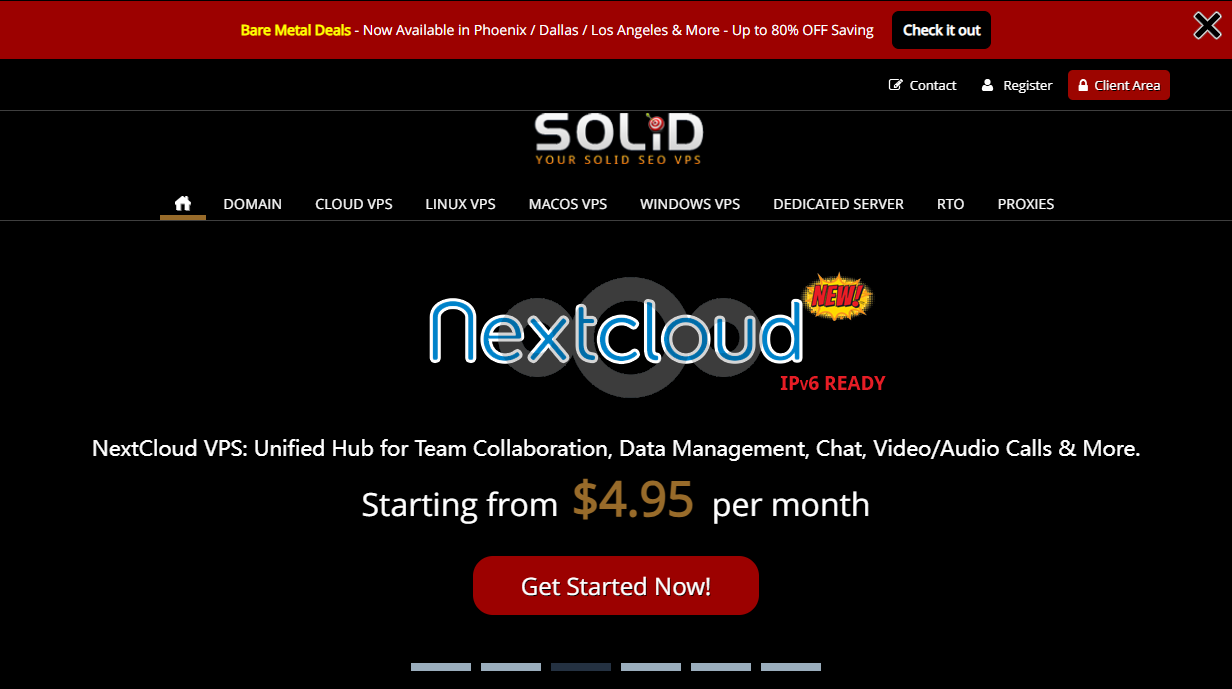Image resolution: width=1232 pixels, height=689 pixels.
Task: Open the RTO menu
Action: tap(951, 204)
